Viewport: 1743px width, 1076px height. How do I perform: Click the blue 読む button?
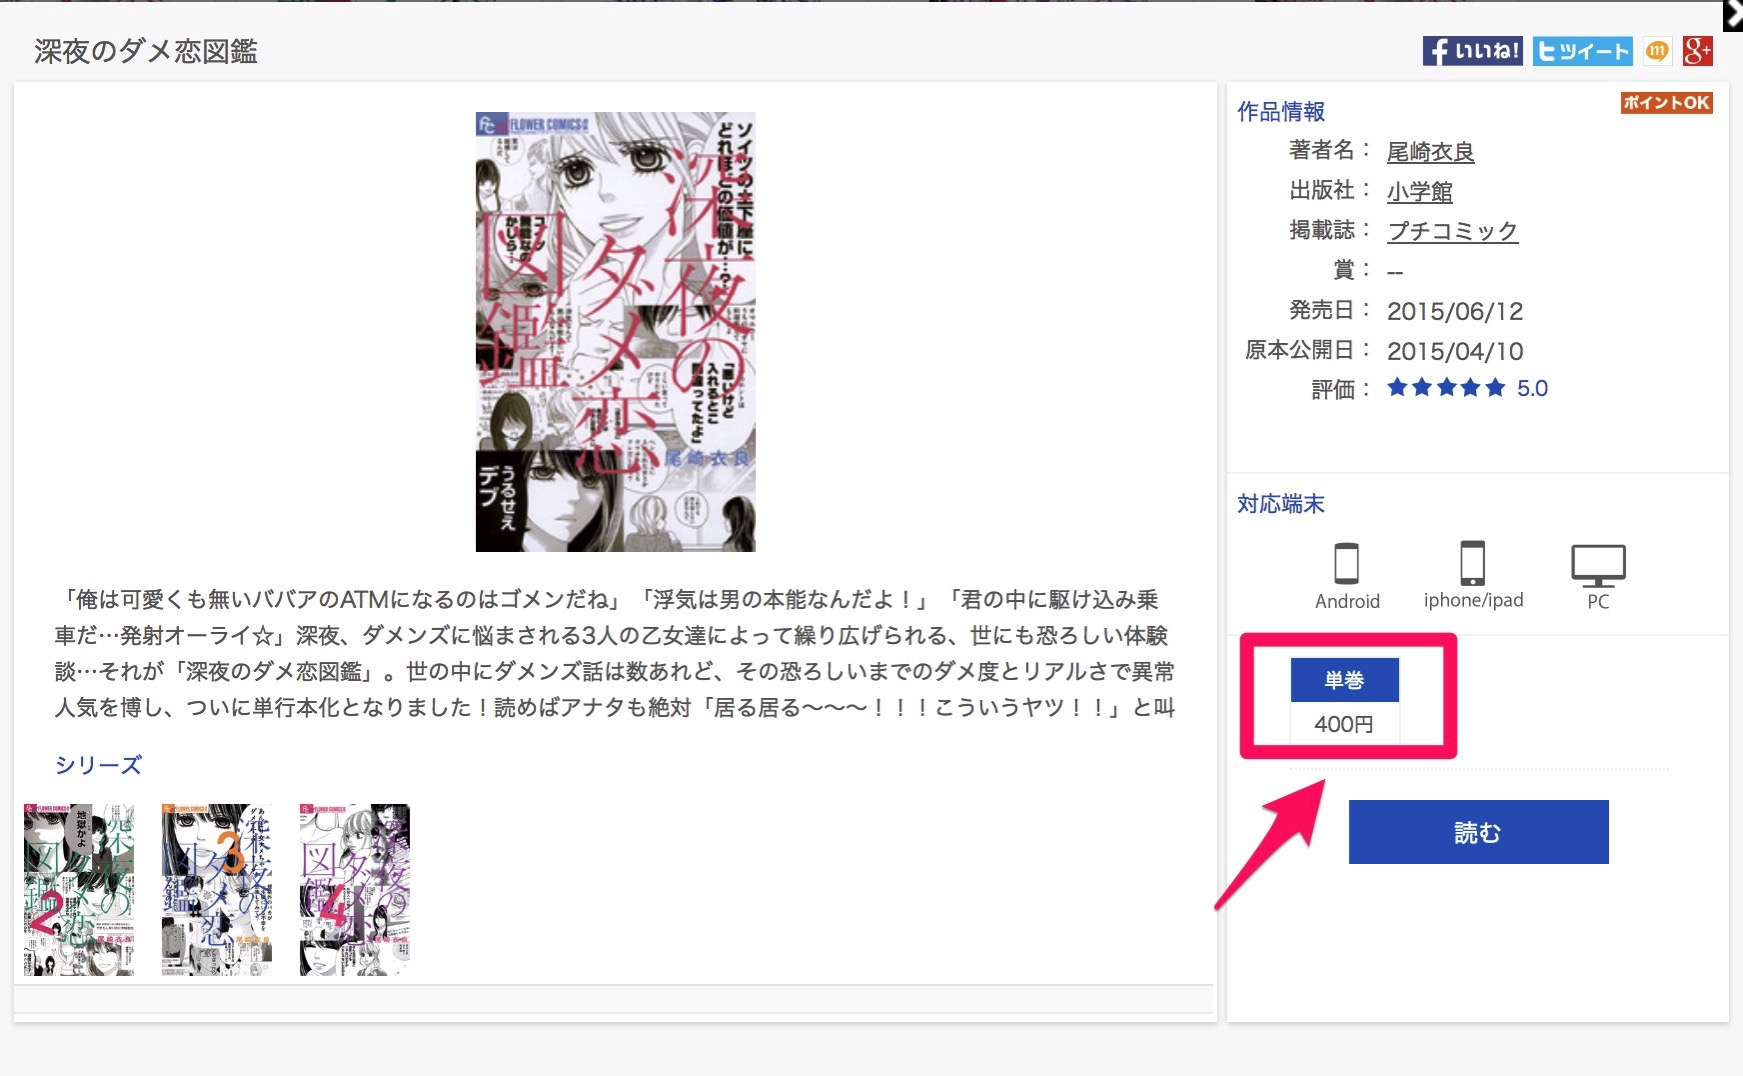pos(1478,832)
